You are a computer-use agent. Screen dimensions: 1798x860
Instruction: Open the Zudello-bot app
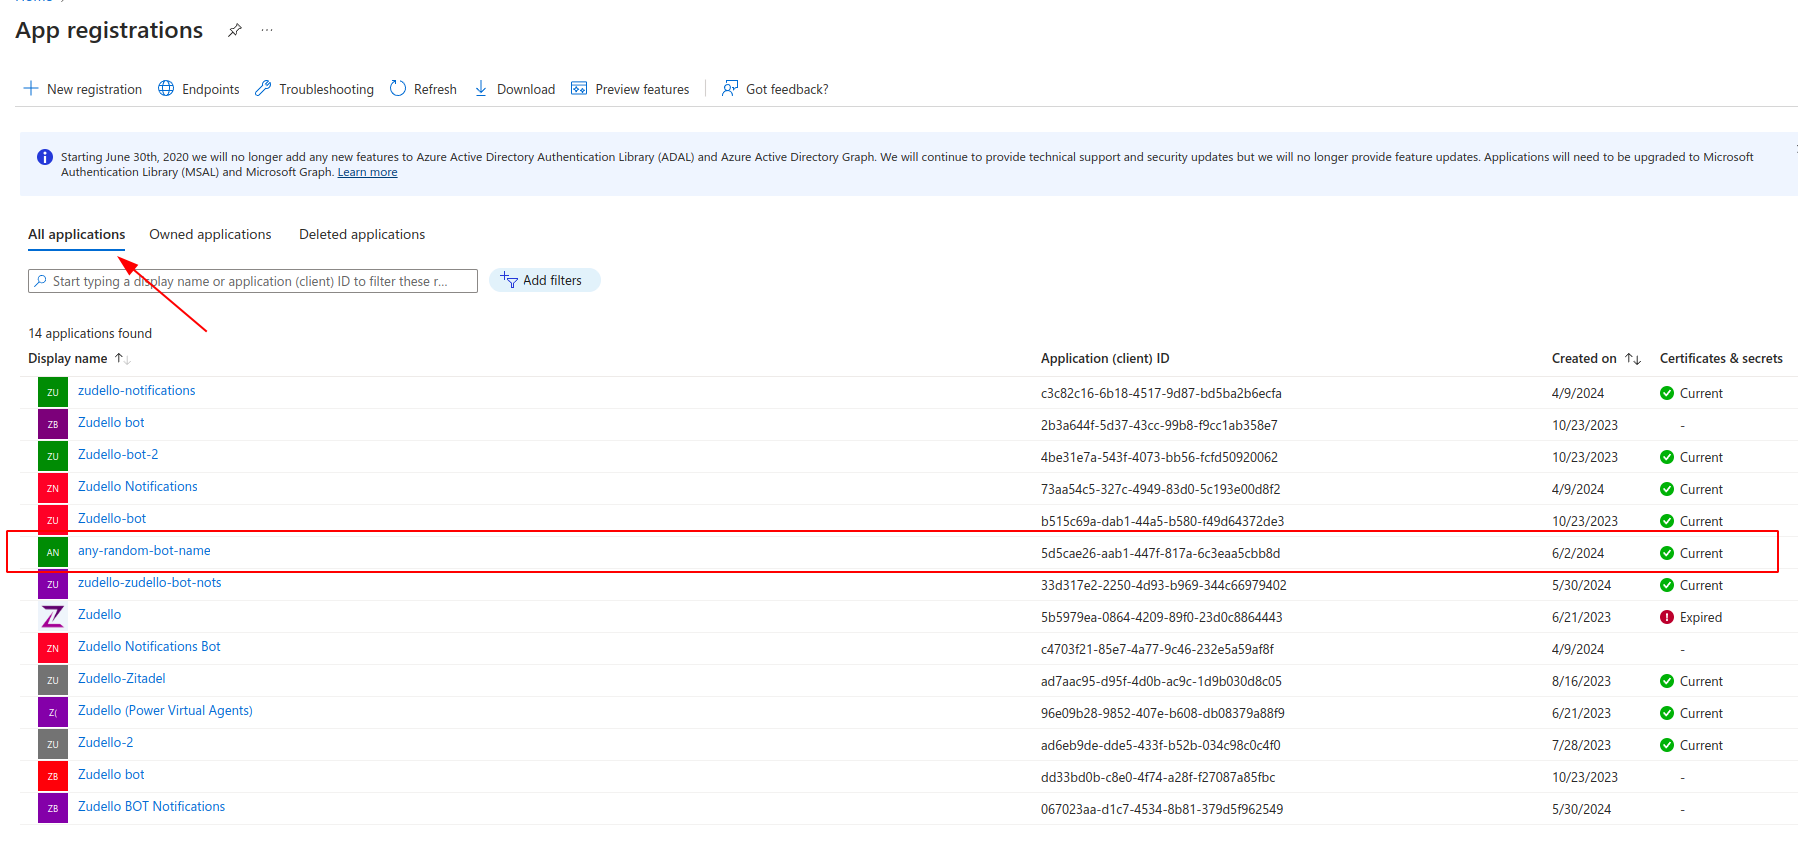point(112,519)
